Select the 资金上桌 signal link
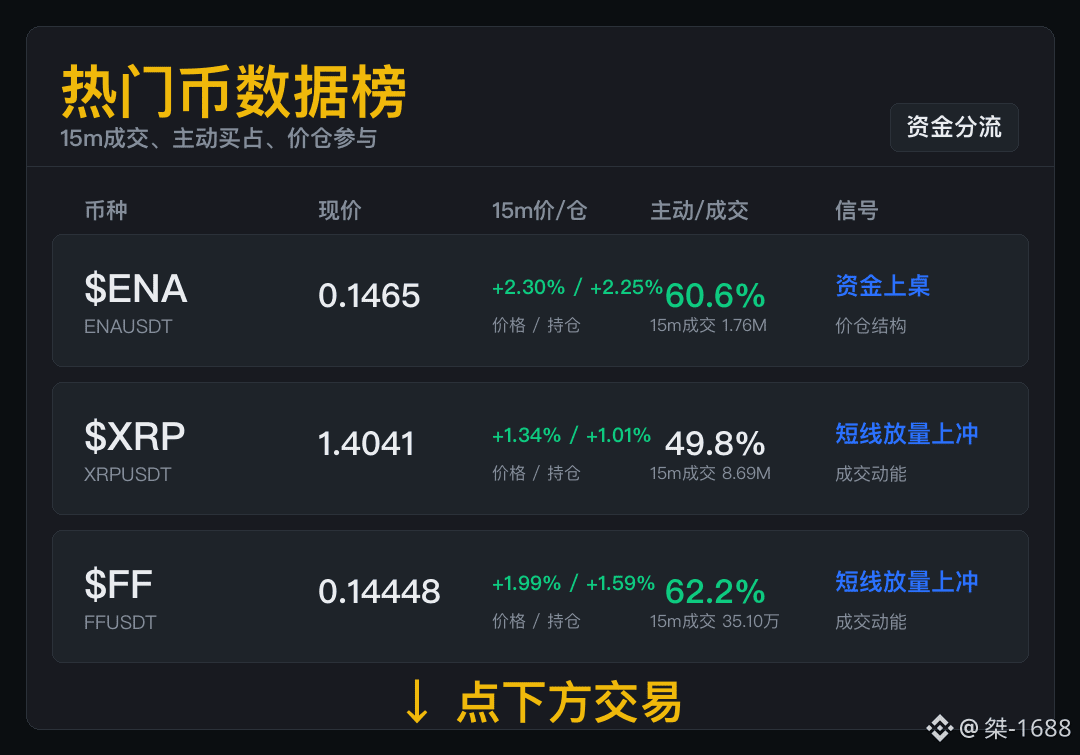The image size is (1080, 755). tap(882, 286)
